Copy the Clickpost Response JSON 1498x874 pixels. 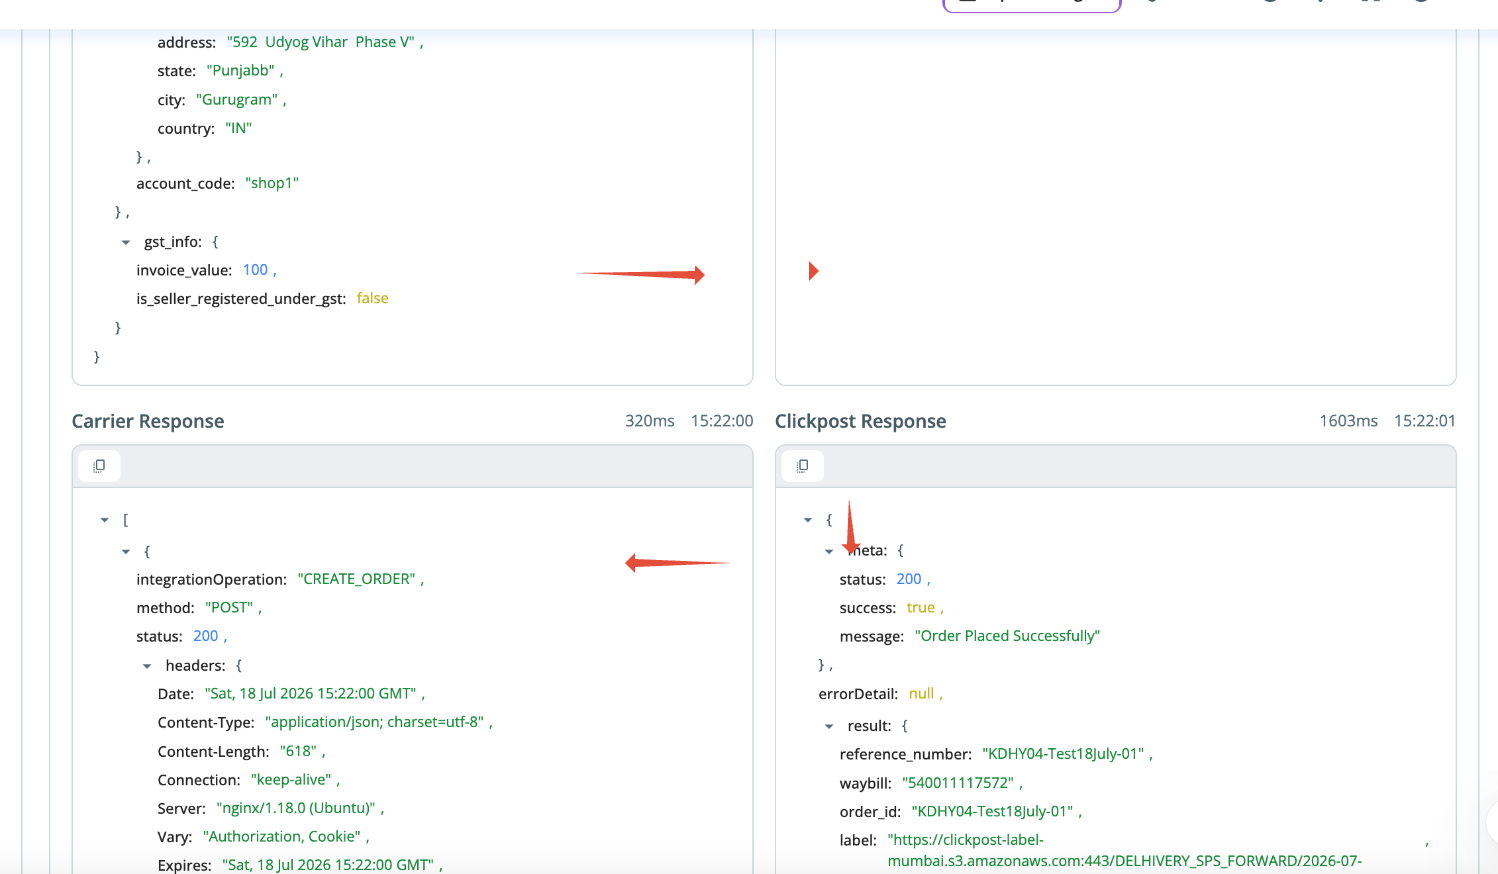[802, 466]
